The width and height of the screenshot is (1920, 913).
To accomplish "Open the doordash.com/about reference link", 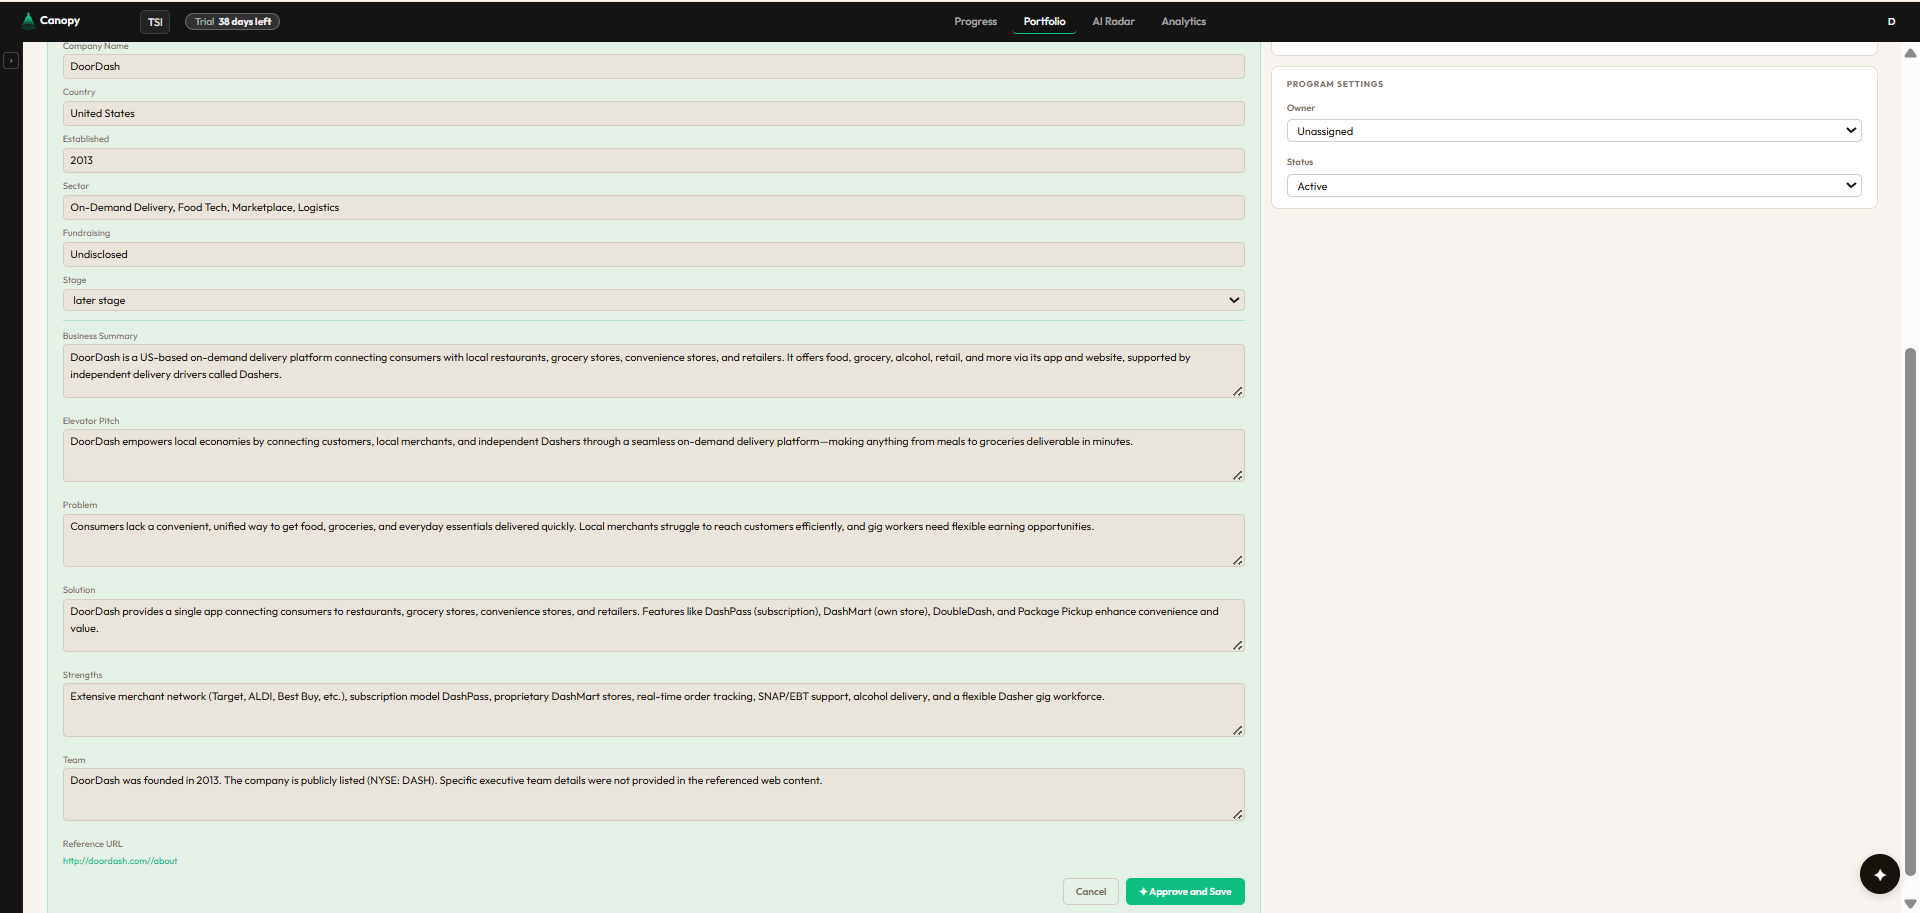I will (120, 861).
